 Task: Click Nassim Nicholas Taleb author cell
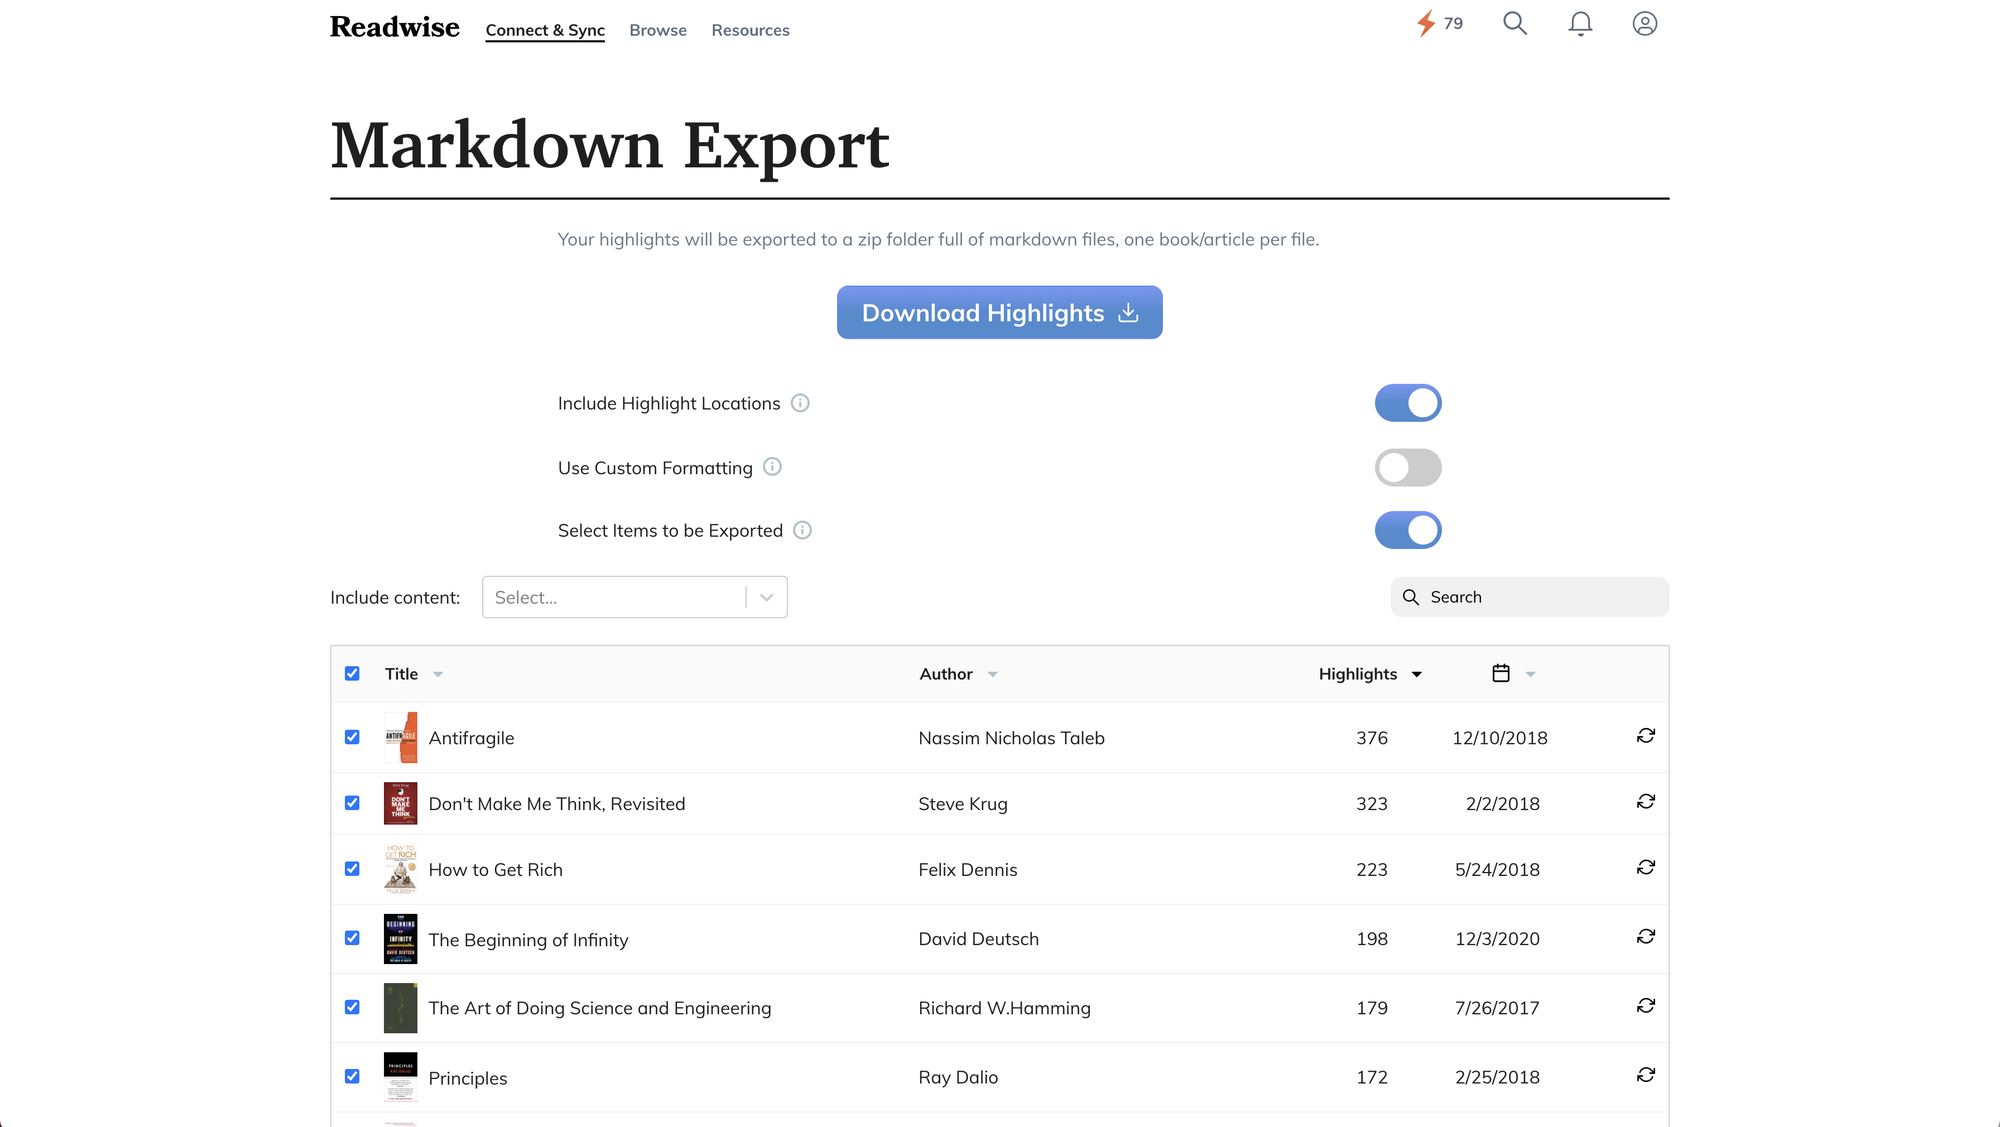1011,738
